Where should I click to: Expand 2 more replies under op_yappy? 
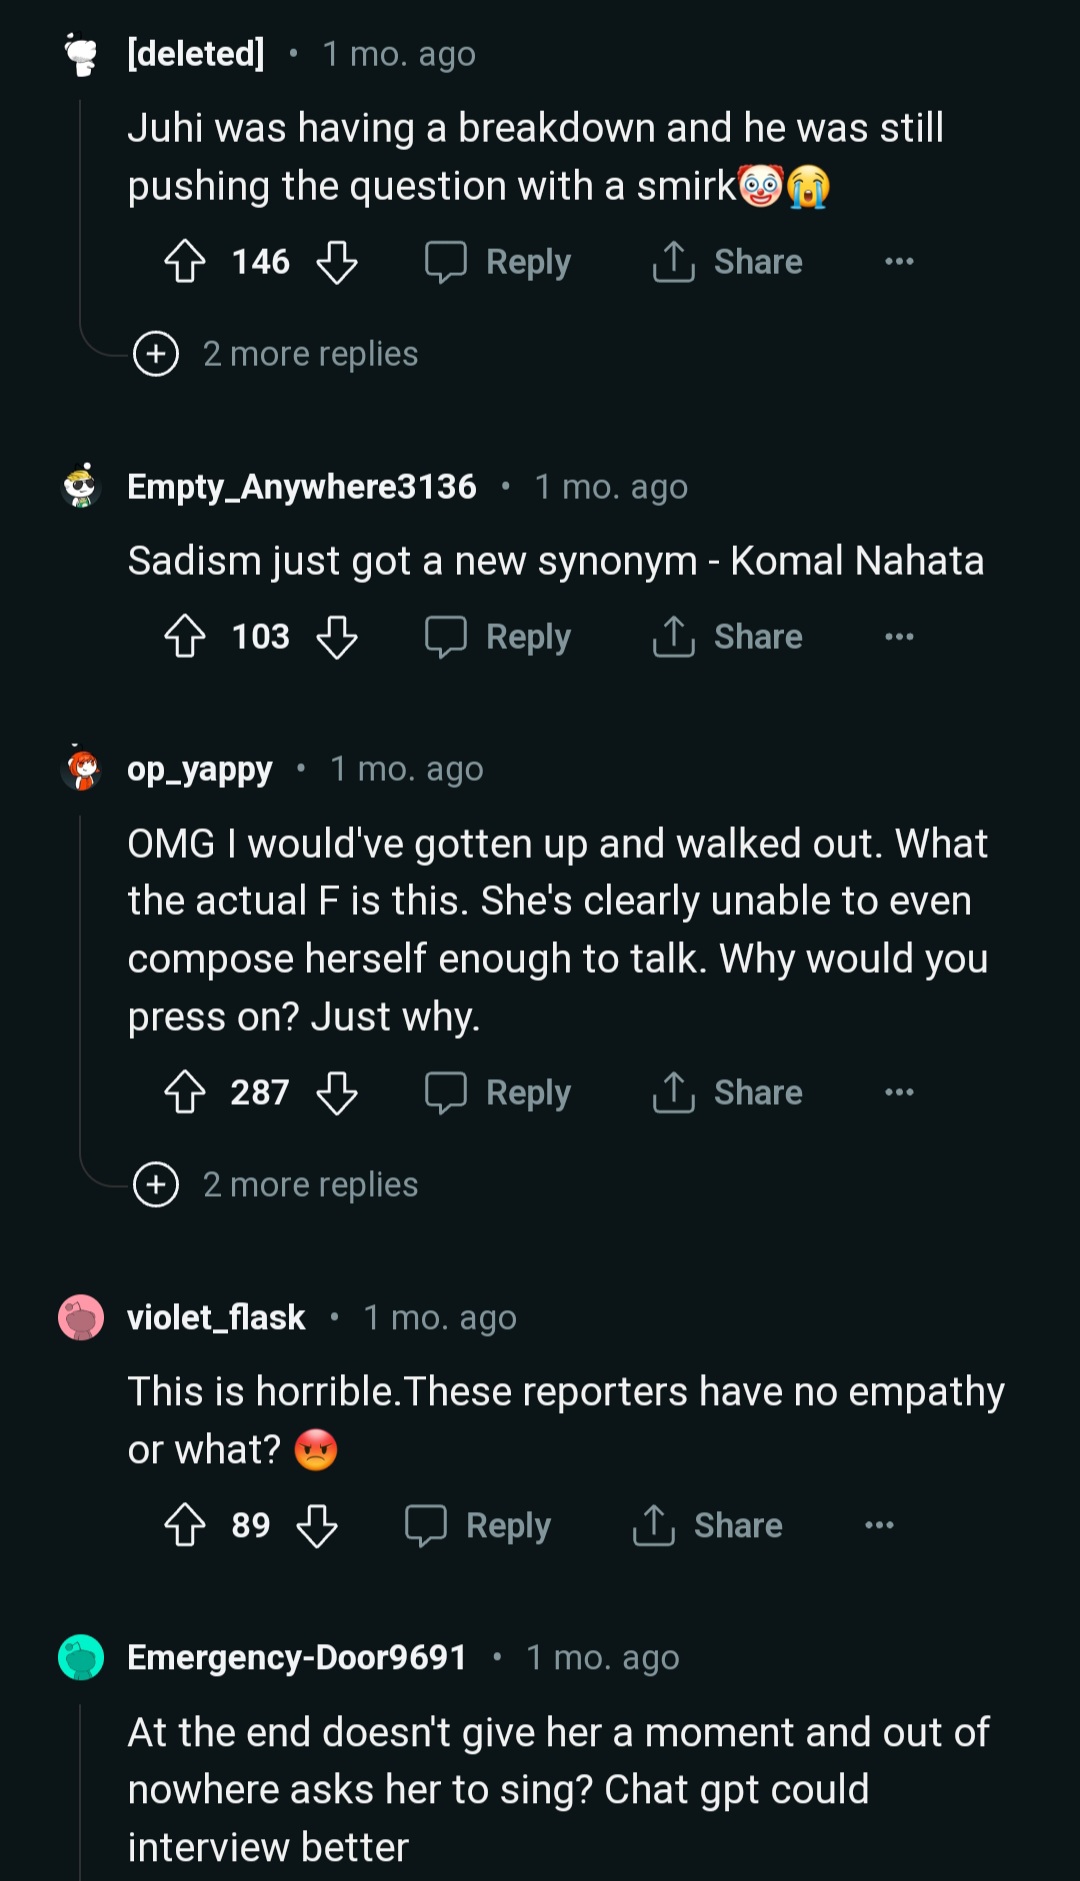[276, 1185]
